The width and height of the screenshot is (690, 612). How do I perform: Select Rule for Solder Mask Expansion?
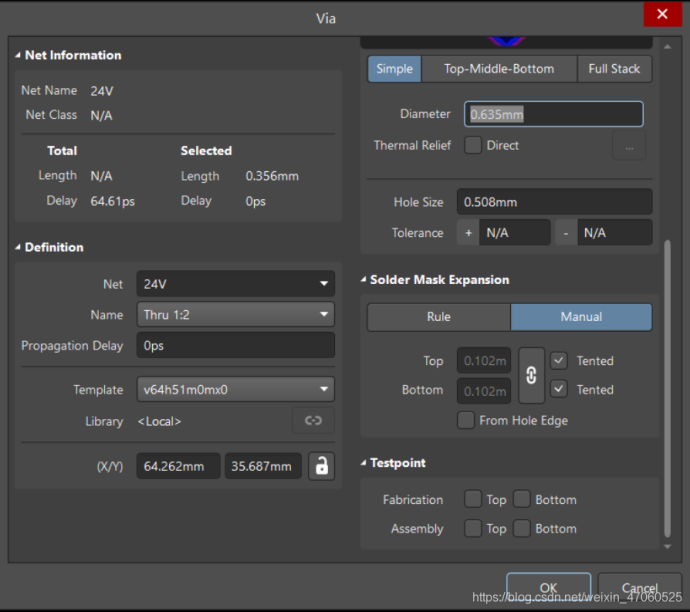[439, 317]
